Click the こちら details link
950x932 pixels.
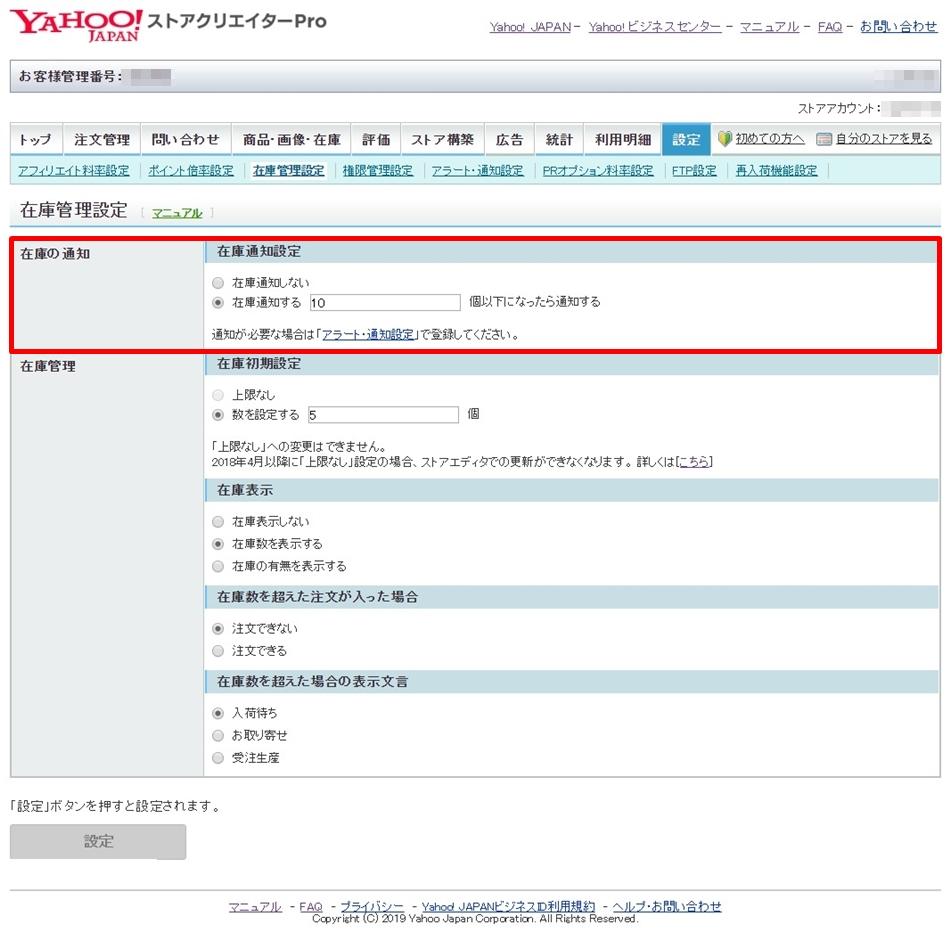point(694,462)
